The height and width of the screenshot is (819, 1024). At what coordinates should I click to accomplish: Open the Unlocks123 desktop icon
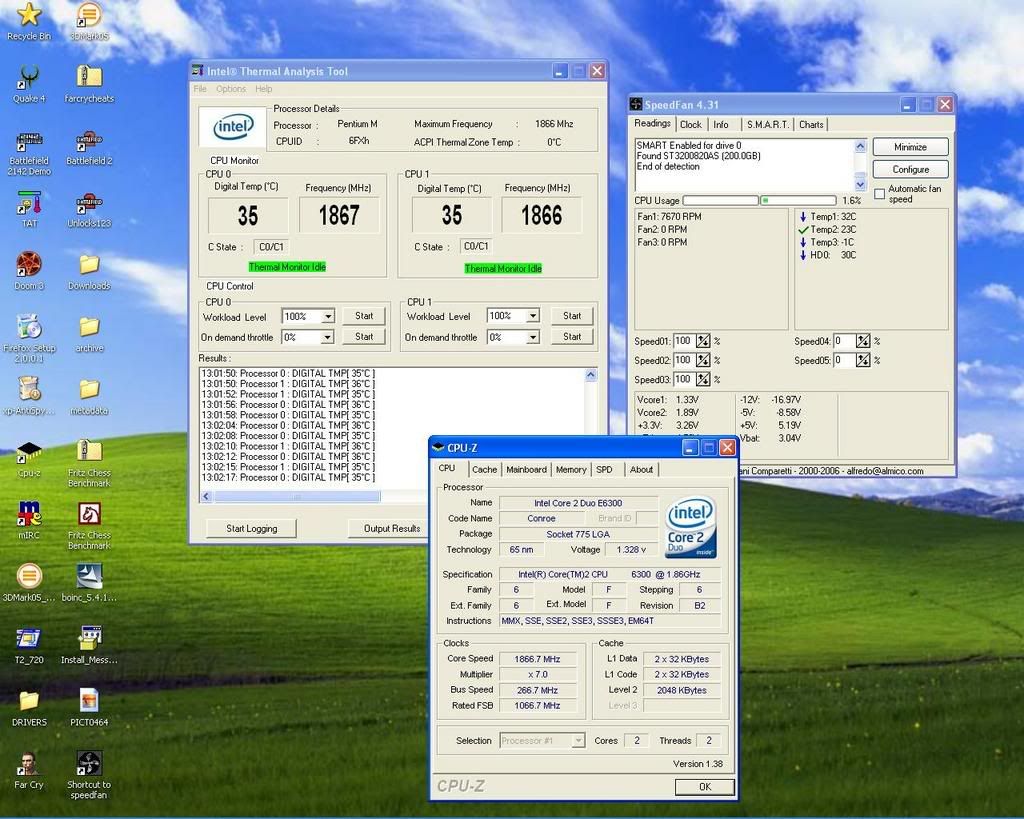pos(89,210)
